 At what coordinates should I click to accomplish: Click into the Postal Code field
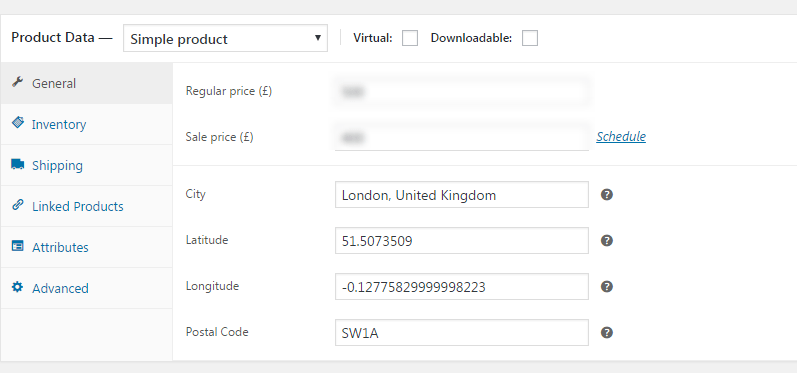coord(462,332)
